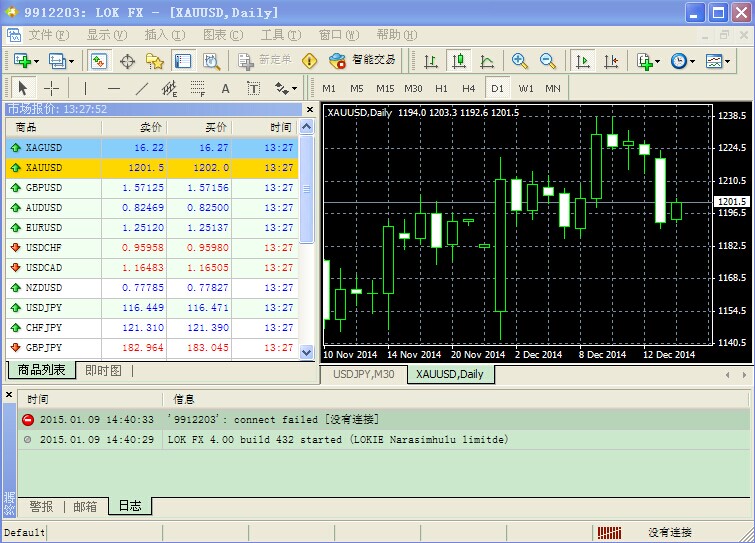Select the cursor arrow tool
755x543 pixels.
tap(22, 89)
